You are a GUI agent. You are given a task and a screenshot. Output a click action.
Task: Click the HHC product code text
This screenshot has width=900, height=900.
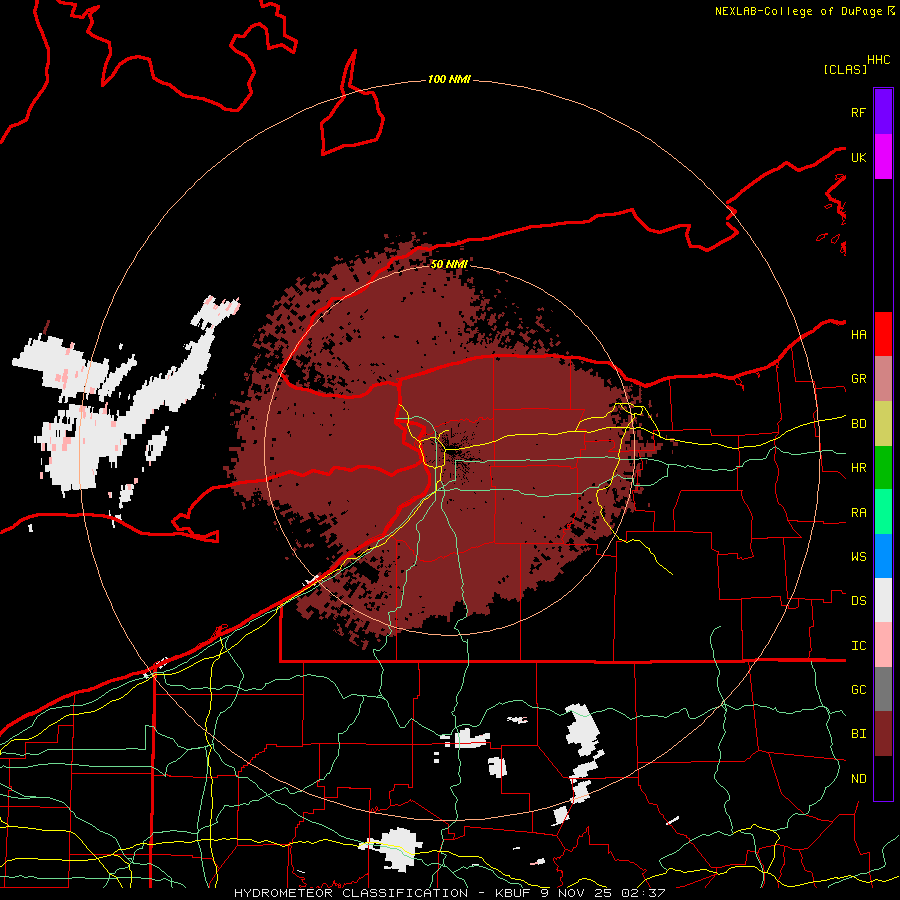pos(879,60)
